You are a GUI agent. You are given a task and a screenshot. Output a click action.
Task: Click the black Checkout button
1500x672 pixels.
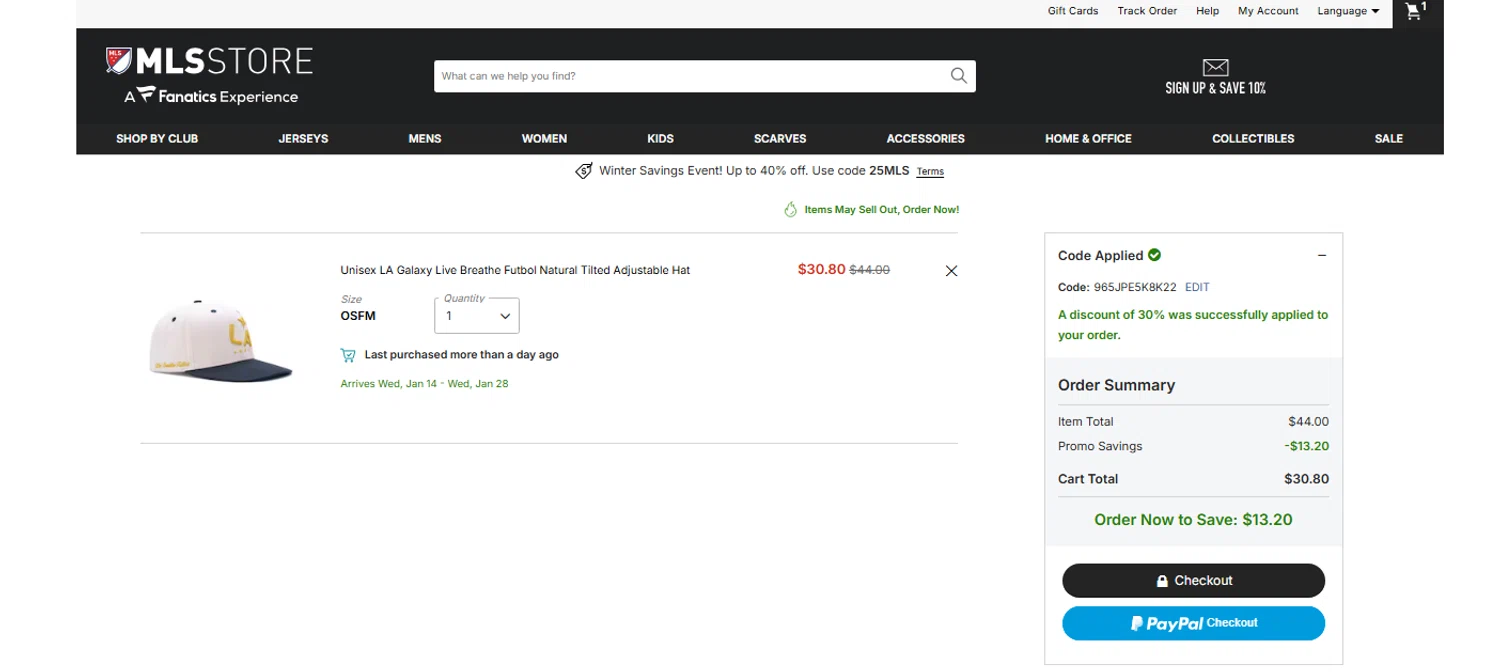click(1193, 581)
